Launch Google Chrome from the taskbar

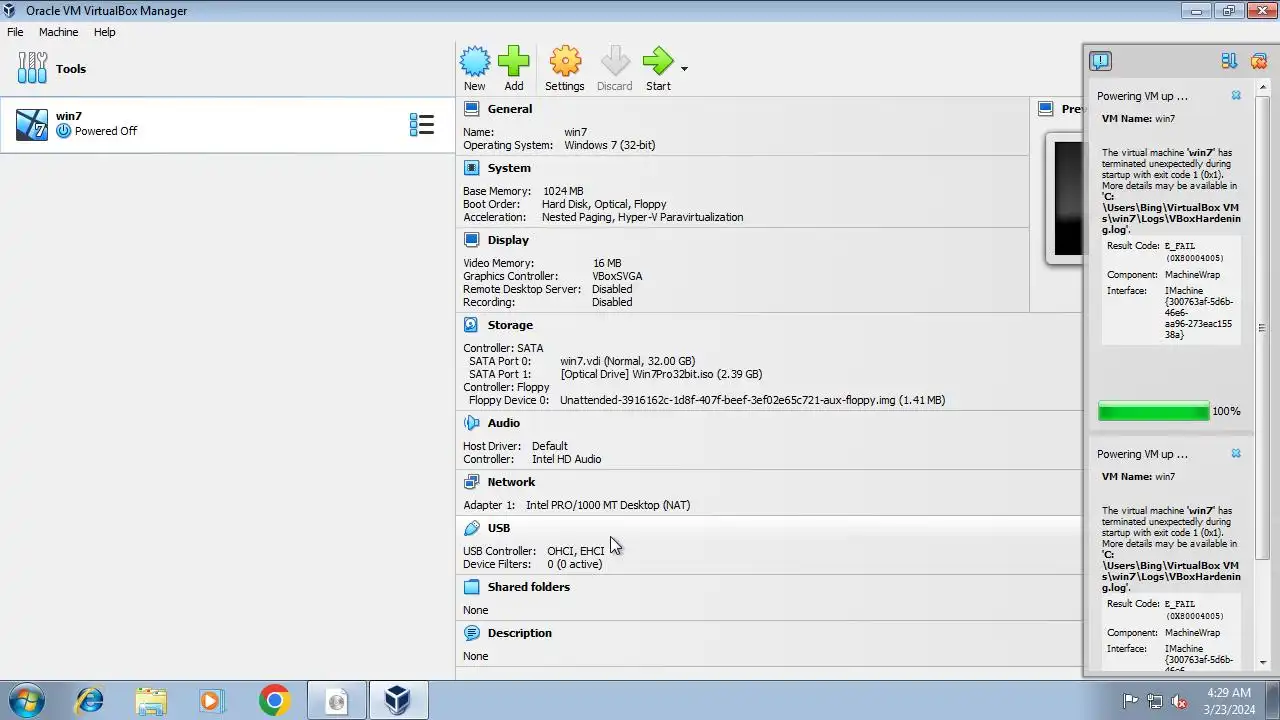(274, 701)
